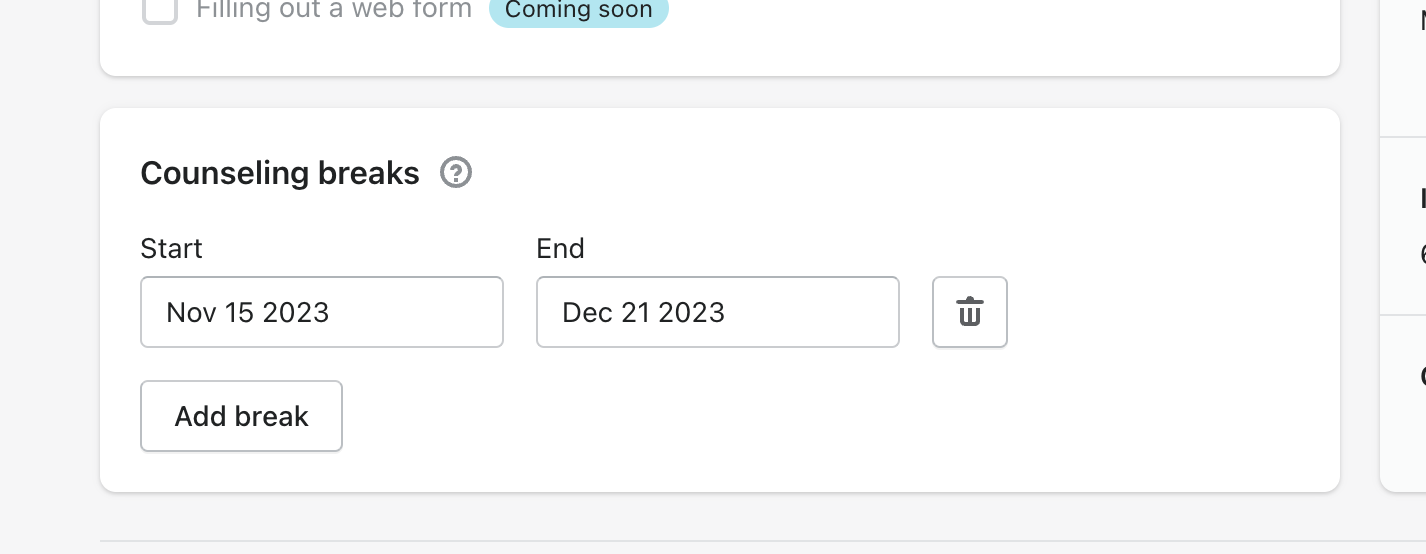Open Counseling breaks help tooltip

tap(456, 173)
